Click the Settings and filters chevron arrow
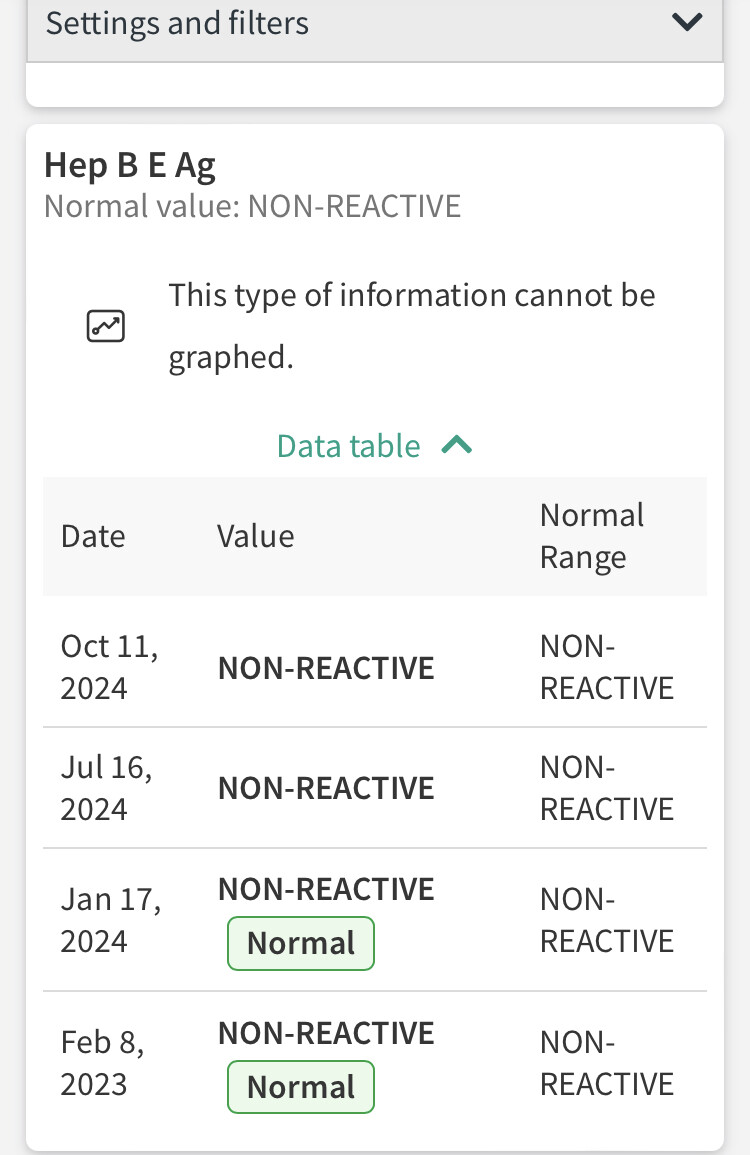The height and width of the screenshot is (1155, 750). 687,22
